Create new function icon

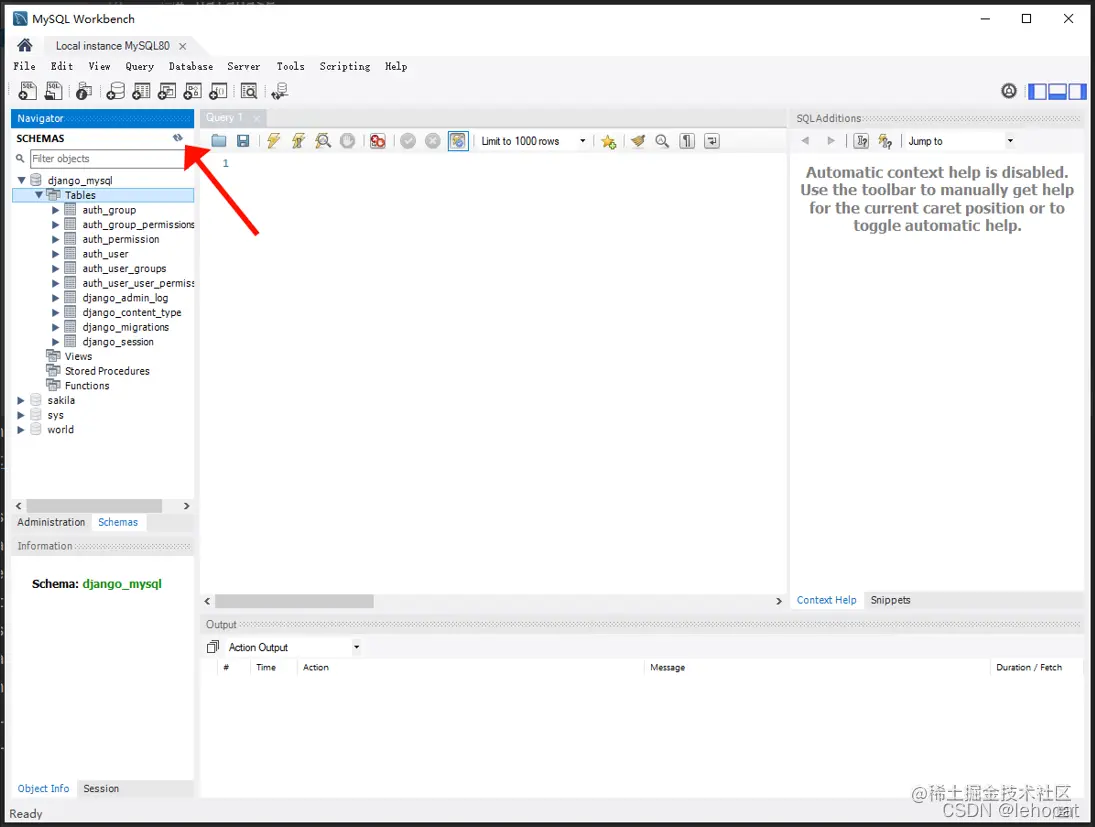click(219, 91)
